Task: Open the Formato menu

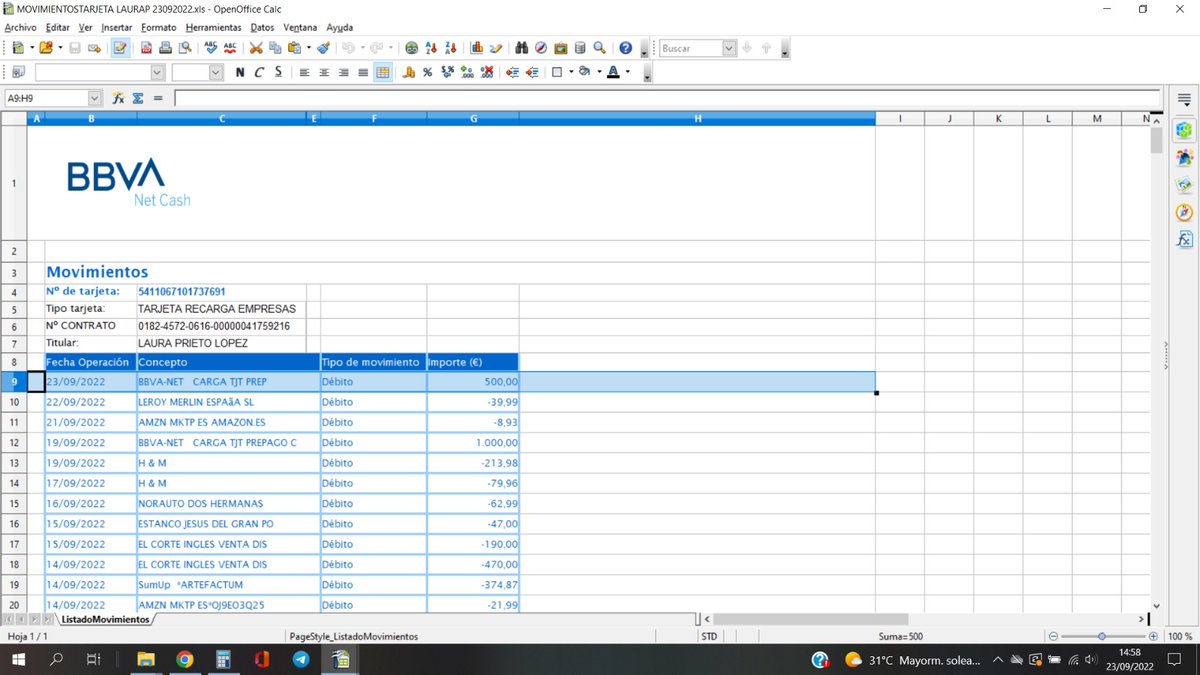Action: click(x=158, y=28)
